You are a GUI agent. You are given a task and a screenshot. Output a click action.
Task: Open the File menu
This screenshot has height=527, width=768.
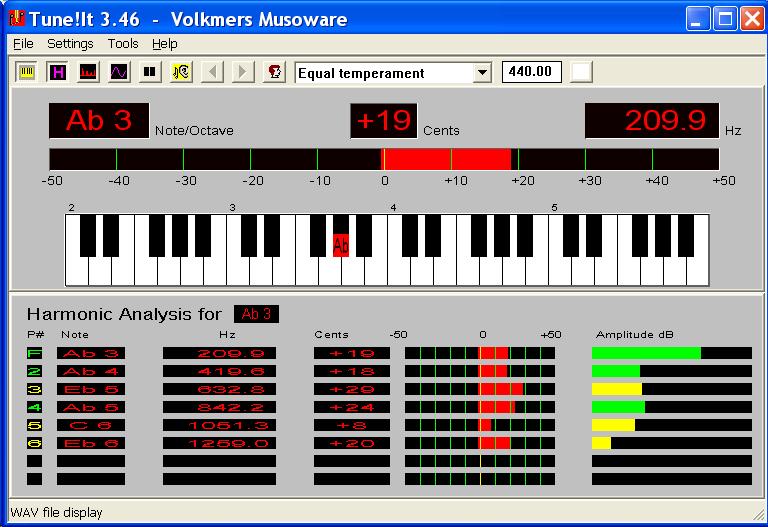click(23, 44)
